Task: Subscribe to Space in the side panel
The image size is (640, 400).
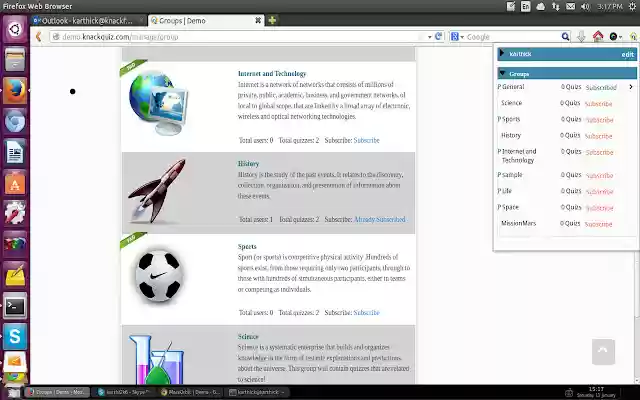Action: click(600, 208)
